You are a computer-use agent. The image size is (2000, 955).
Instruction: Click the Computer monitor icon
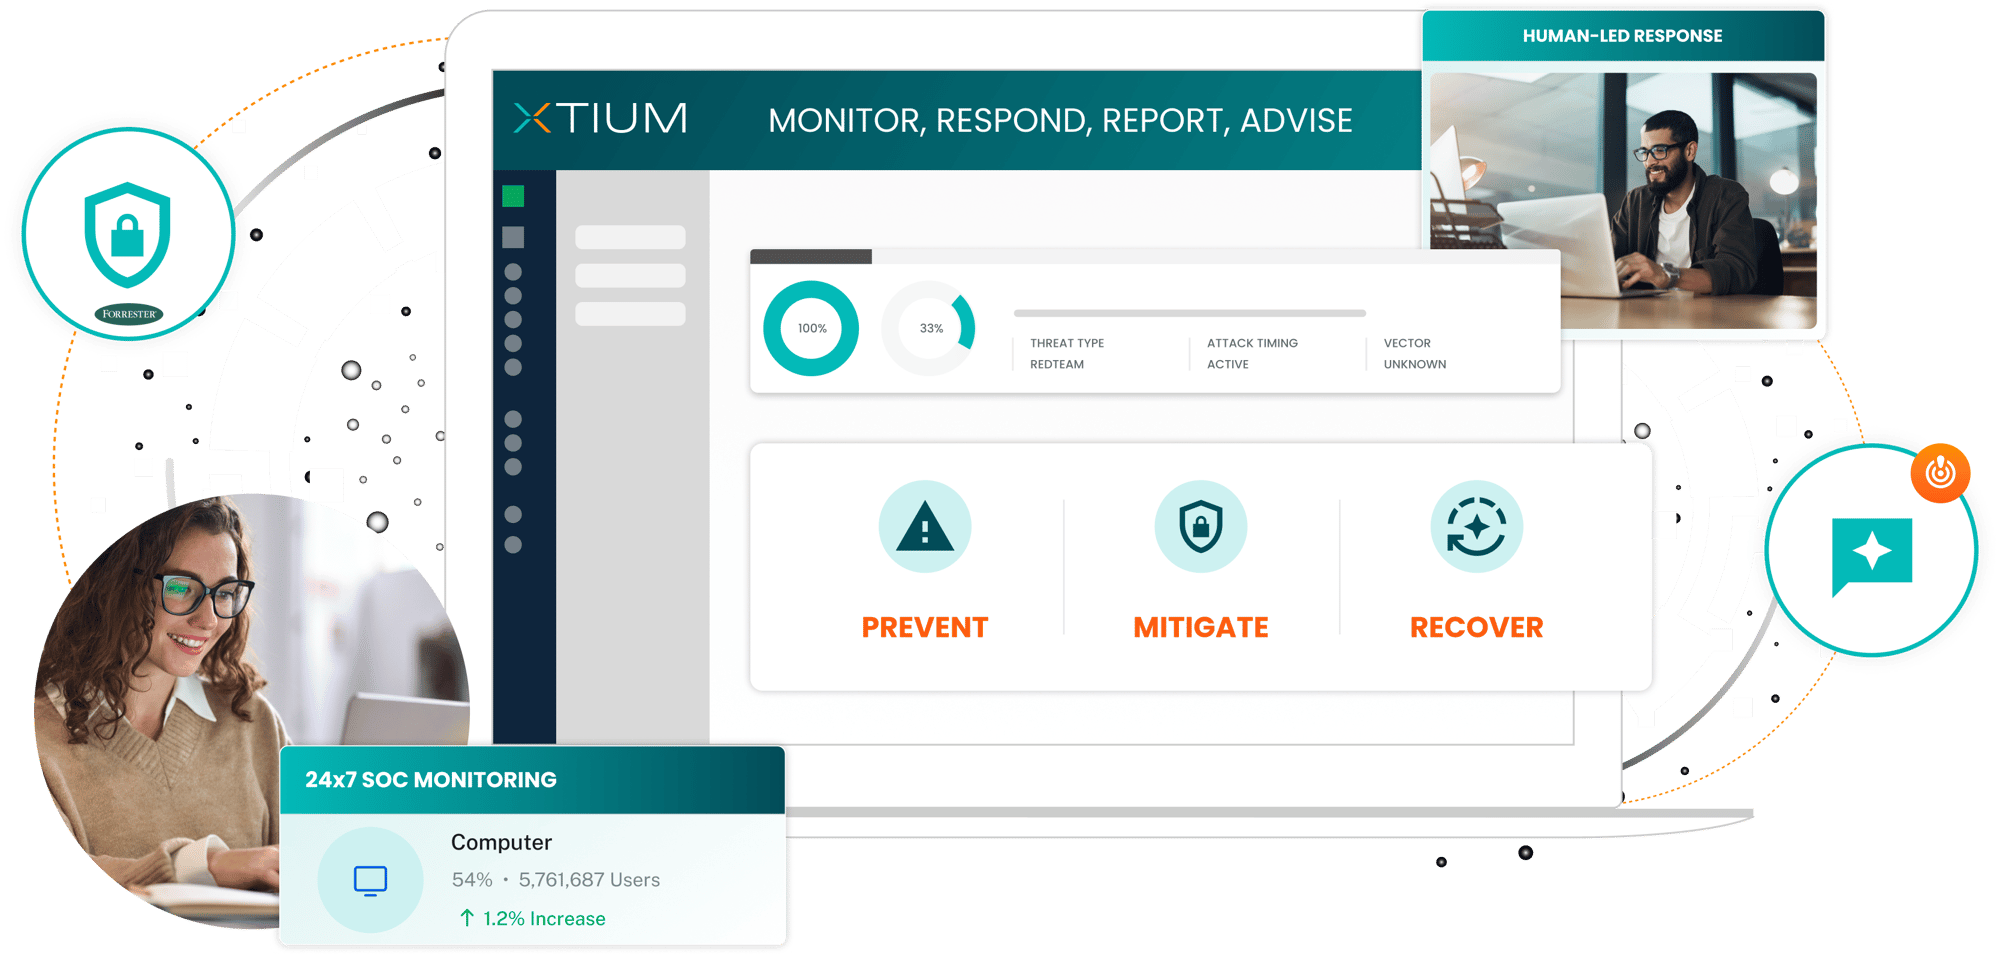(x=370, y=880)
